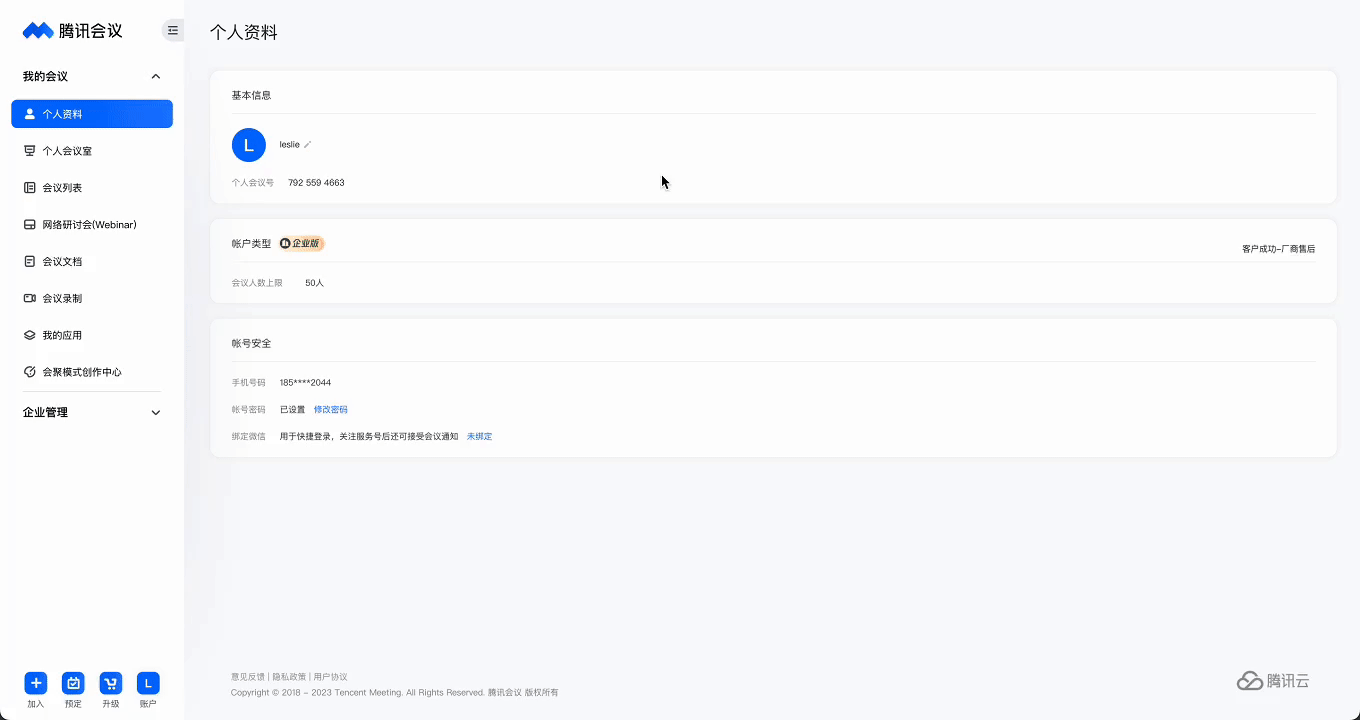Click the 企业版 account badge
This screenshot has height=720, width=1360.
tap(302, 243)
